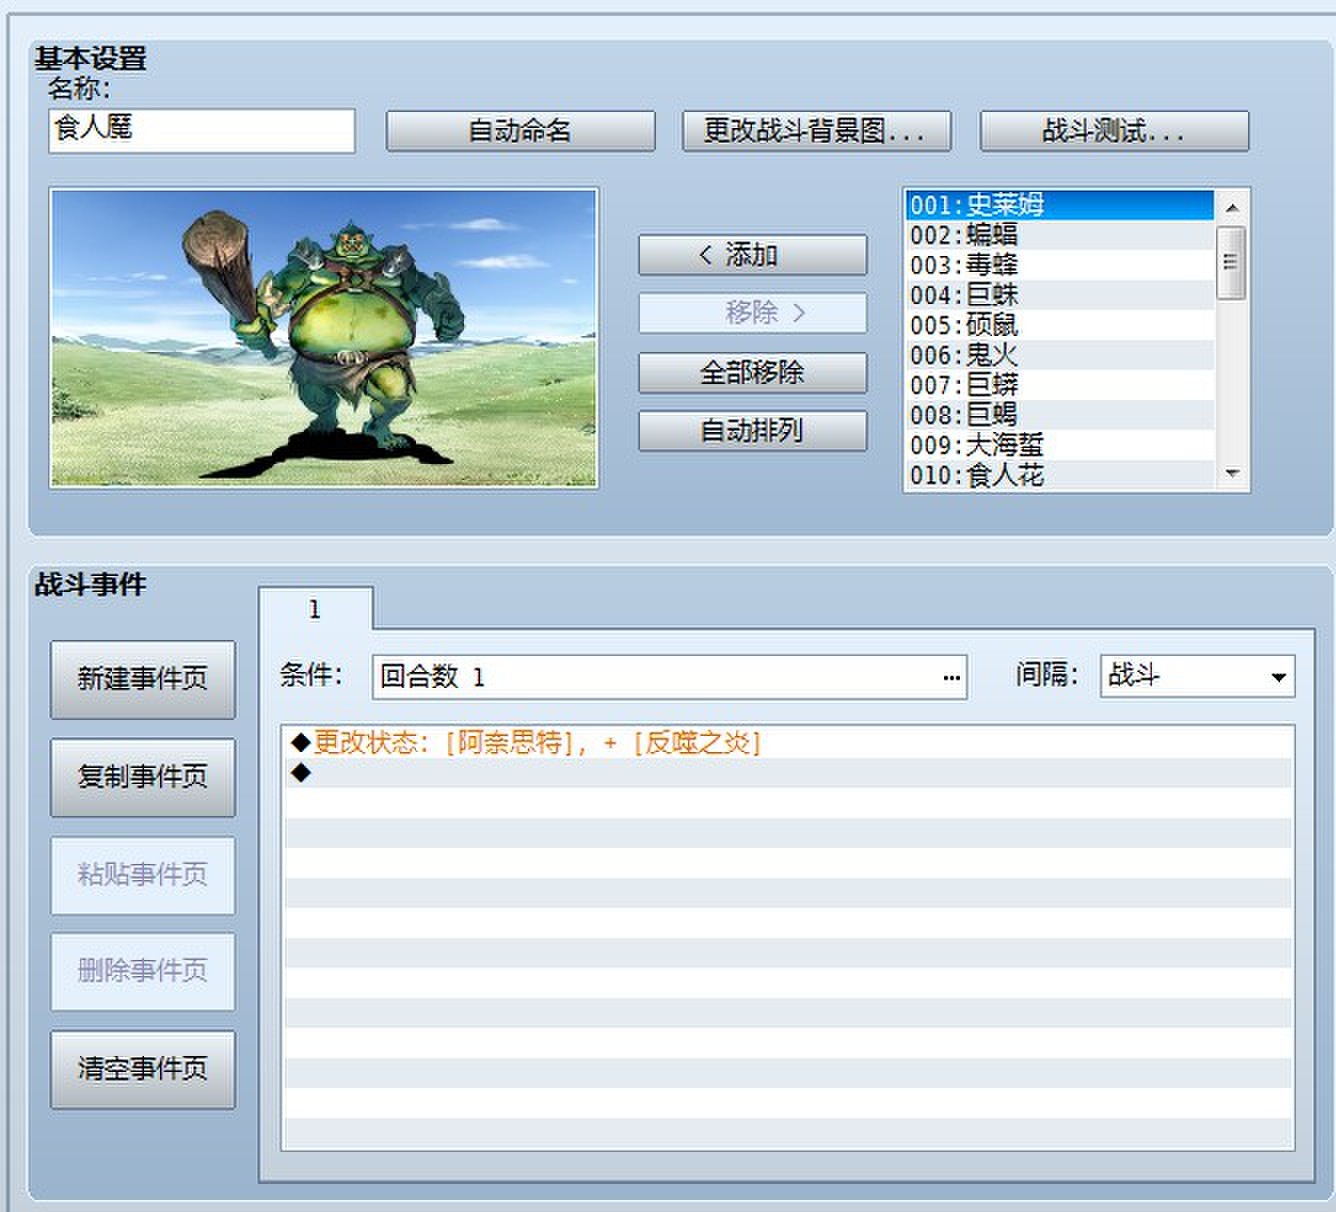Click 删除事件页 button
1336x1212 pixels.
(143, 971)
